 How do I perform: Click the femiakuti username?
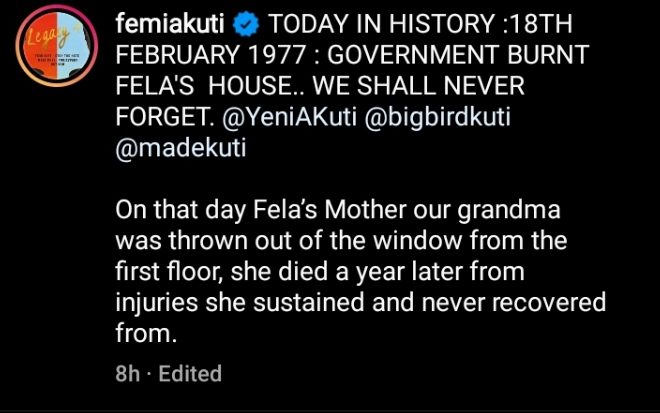174,24
